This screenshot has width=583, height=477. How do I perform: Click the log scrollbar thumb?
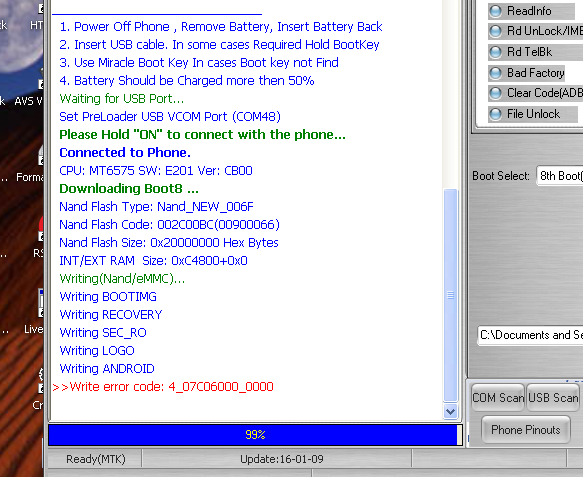tap(450, 295)
